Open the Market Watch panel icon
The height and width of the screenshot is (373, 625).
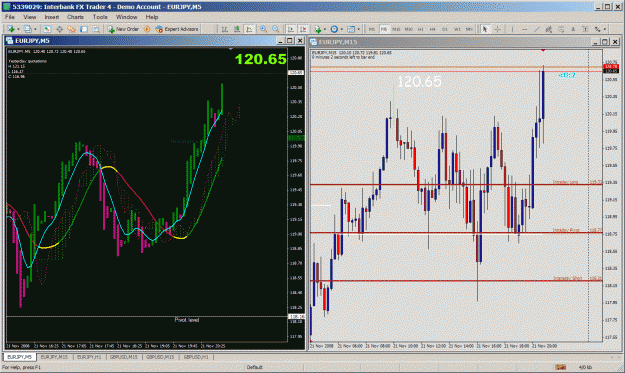tap(47, 29)
